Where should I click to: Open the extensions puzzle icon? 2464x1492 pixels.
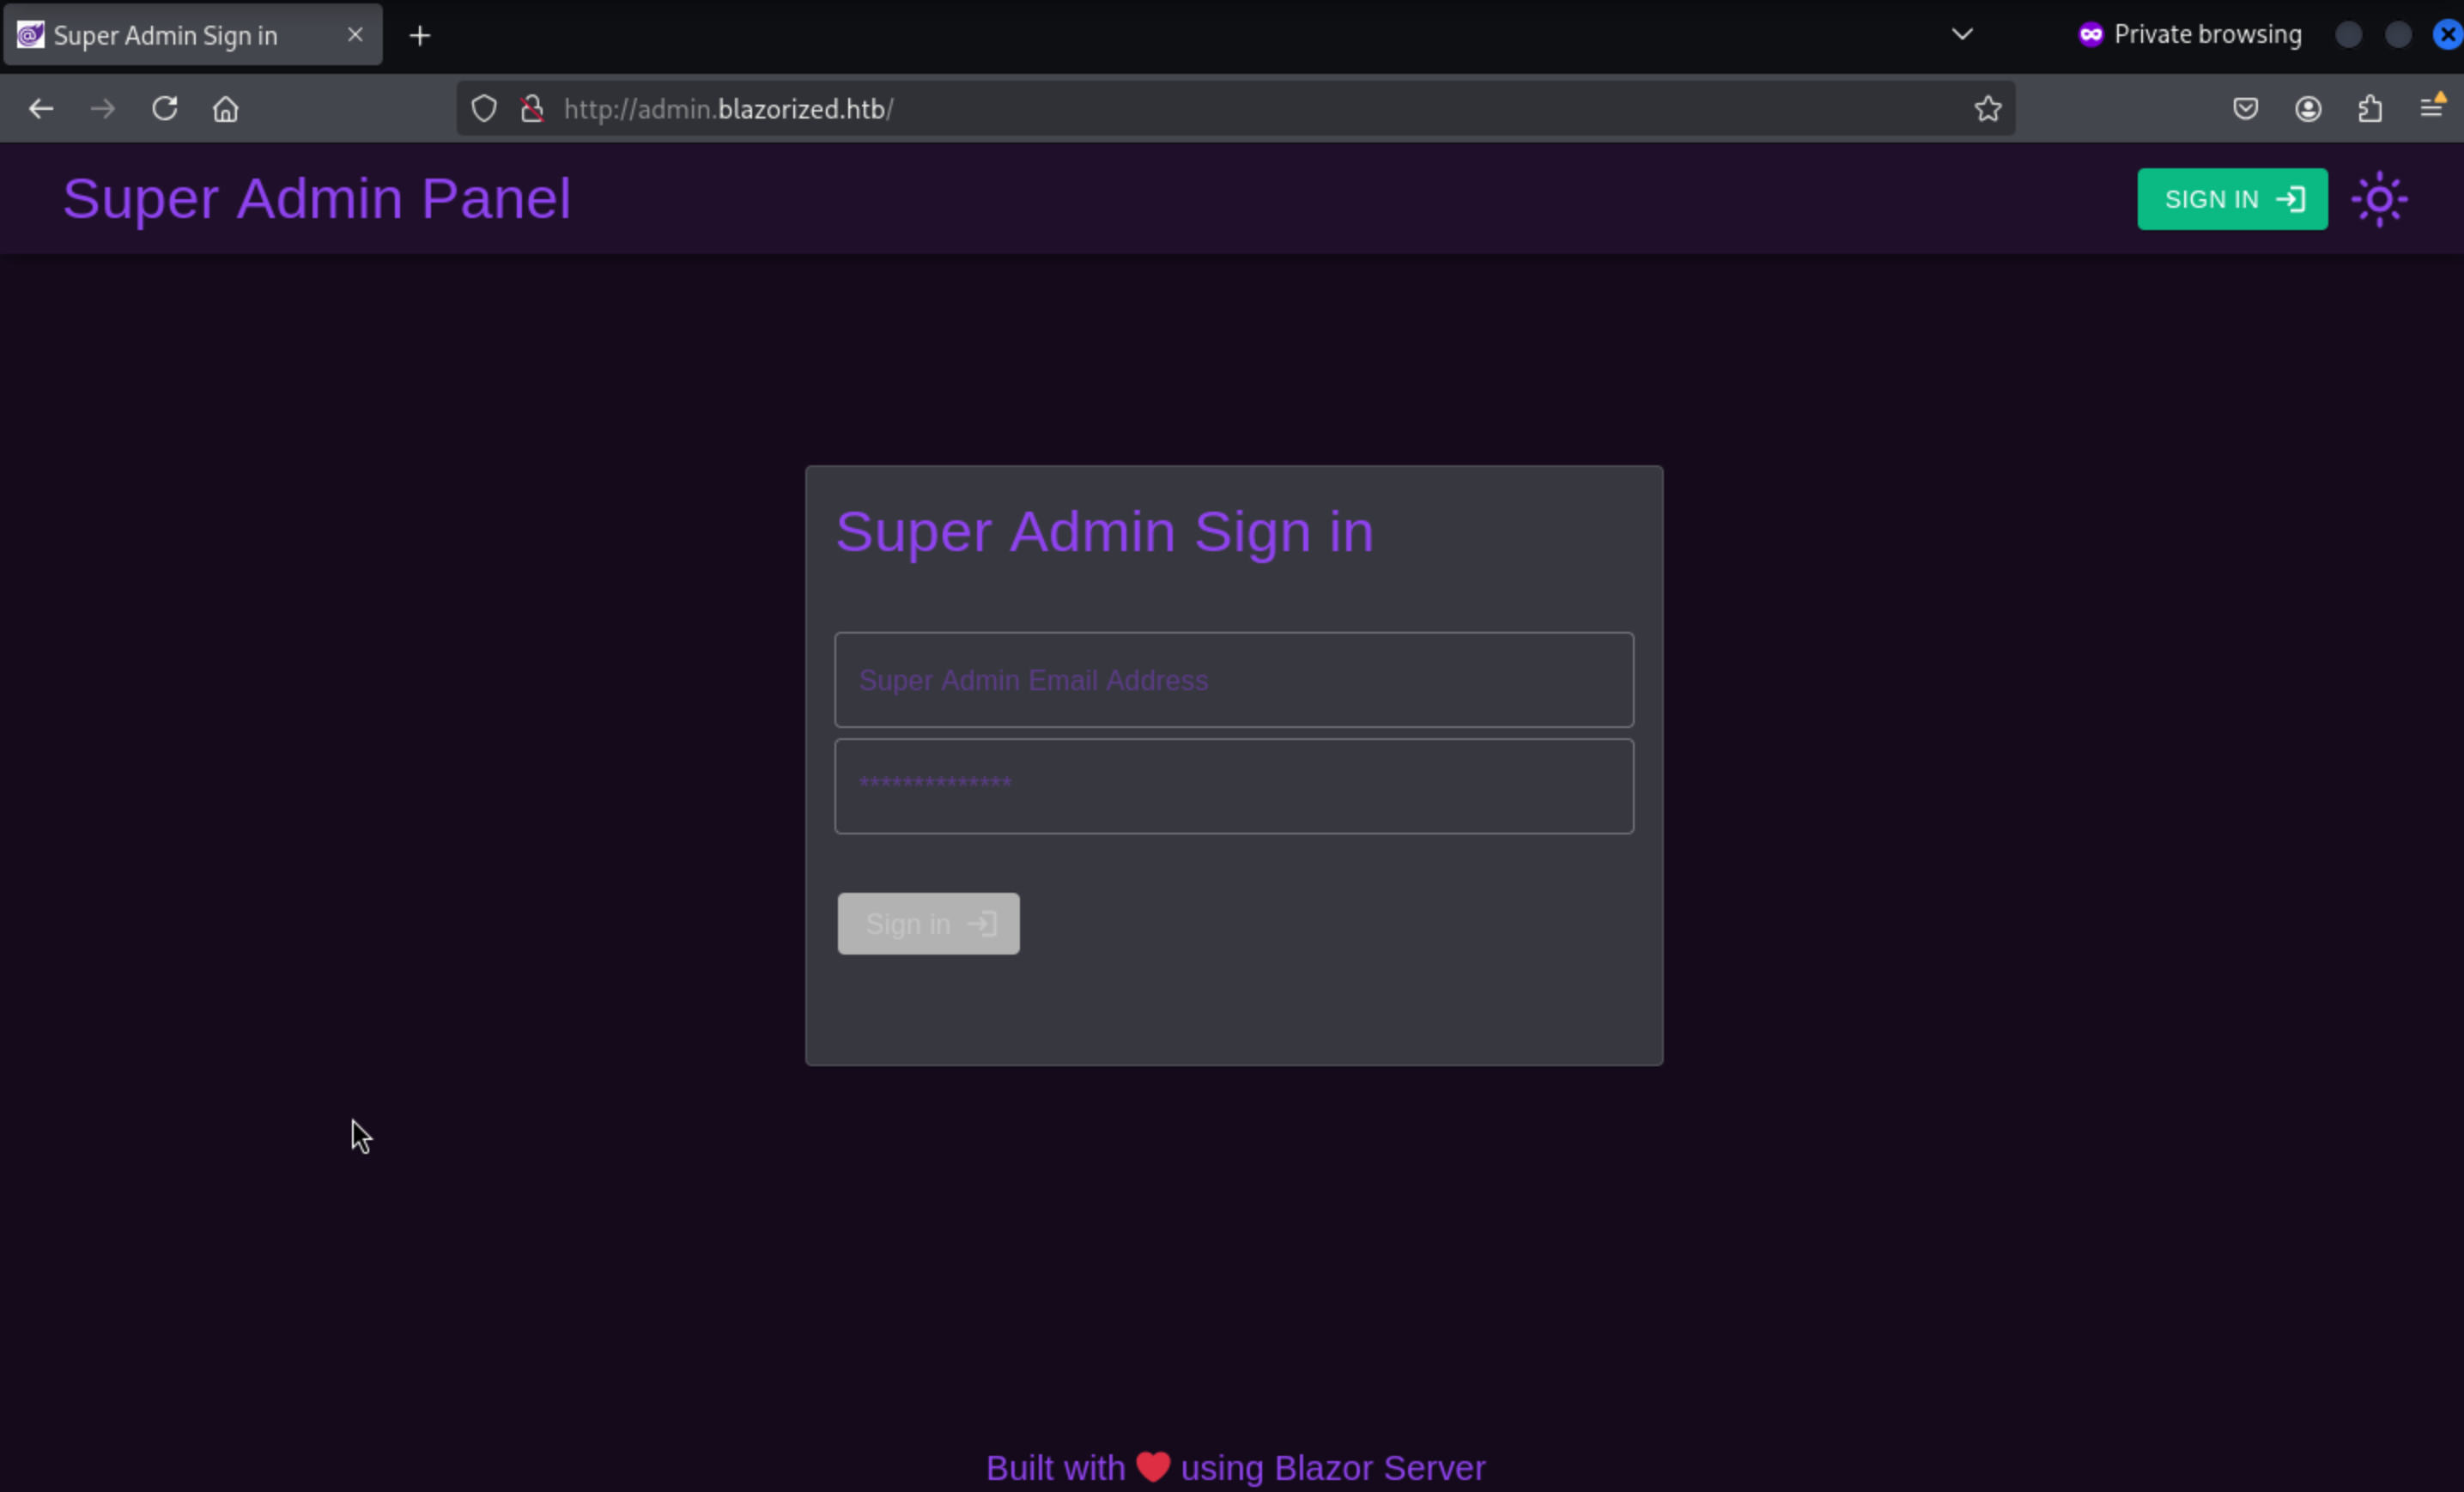pyautogui.click(x=2370, y=109)
